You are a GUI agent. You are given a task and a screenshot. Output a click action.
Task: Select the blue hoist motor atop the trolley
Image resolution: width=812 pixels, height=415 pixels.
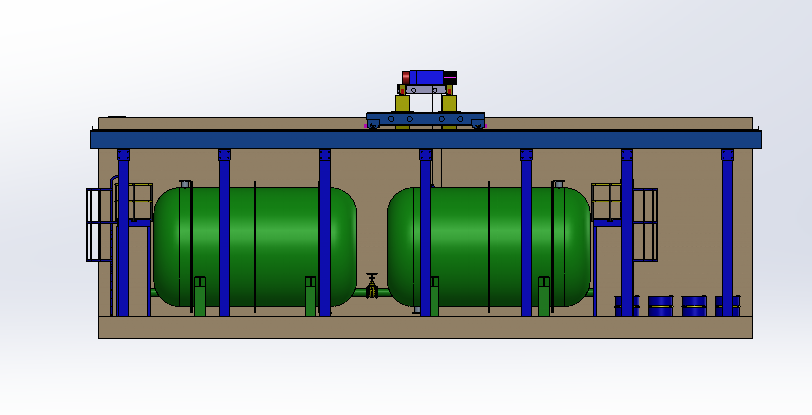(427, 78)
